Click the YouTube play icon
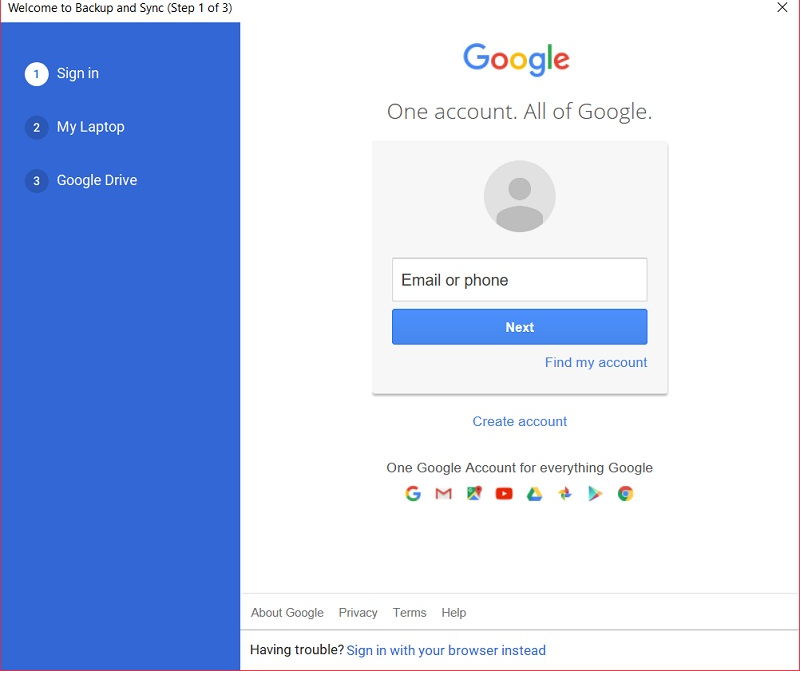Viewport: 801px width, 673px height. click(x=504, y=494)
